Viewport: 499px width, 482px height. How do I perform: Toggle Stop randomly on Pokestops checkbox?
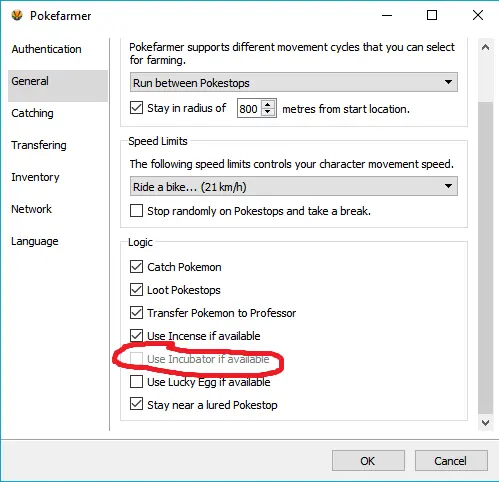(x=136, y=211)
